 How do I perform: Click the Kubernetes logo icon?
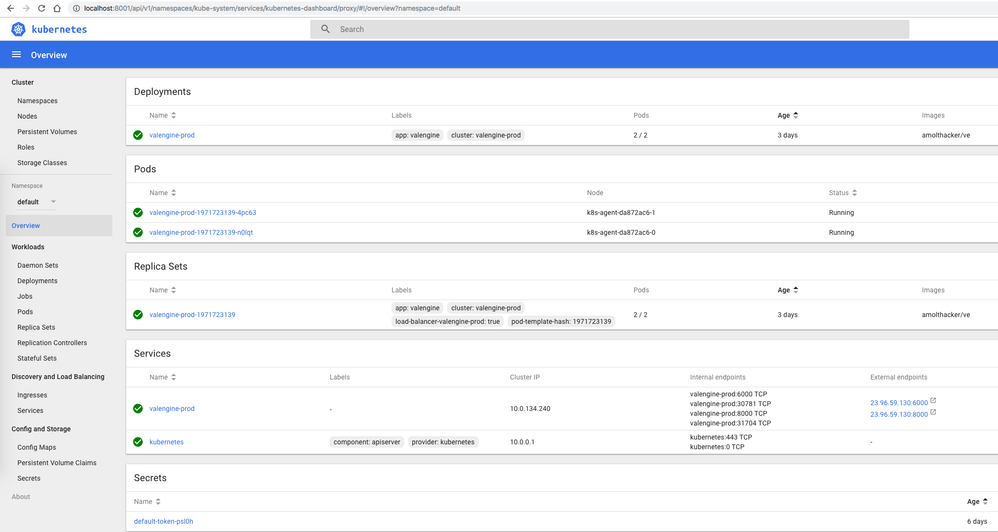pos(18,29)
